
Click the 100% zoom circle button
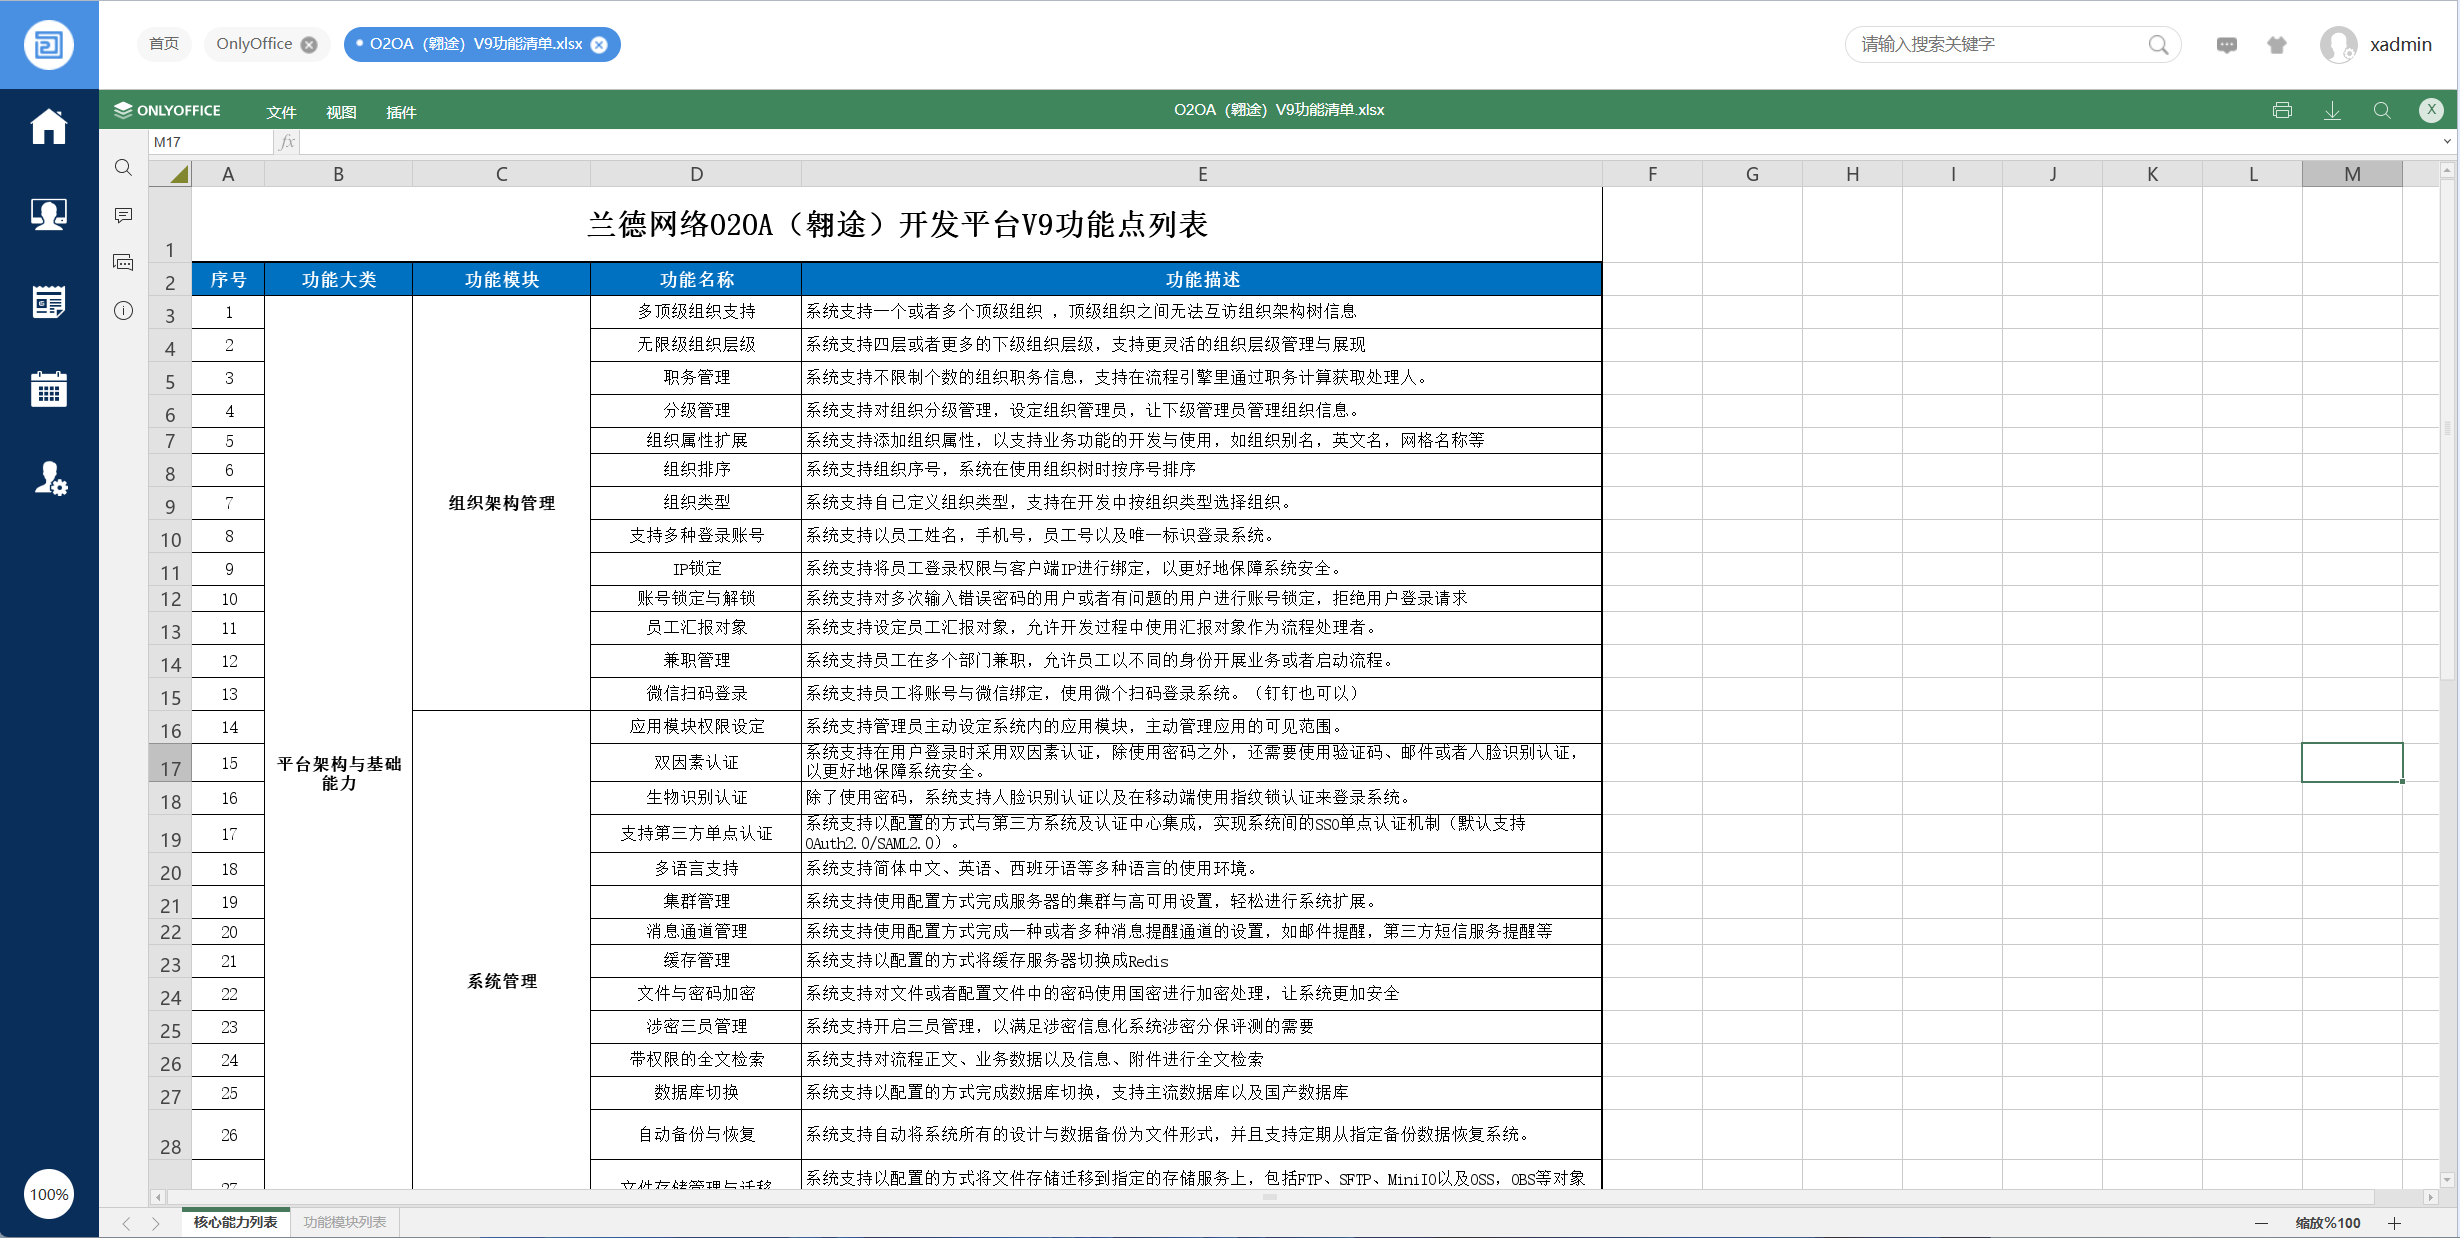click(48, 1194)
